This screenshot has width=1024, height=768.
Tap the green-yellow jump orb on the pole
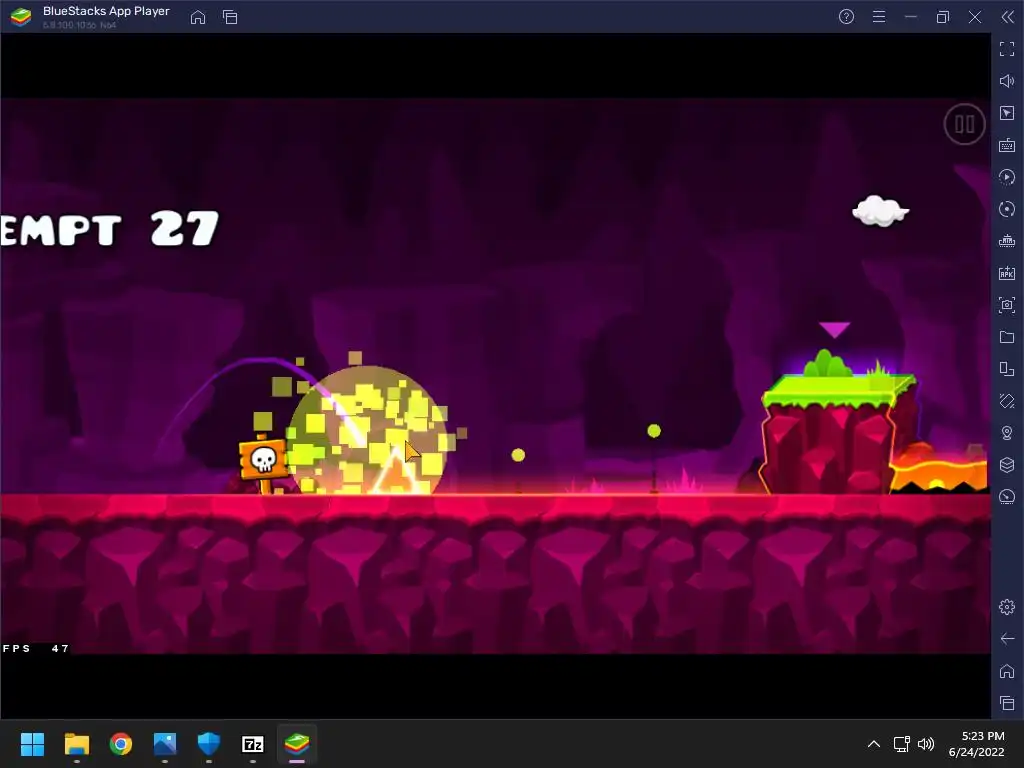pos(654,431)
